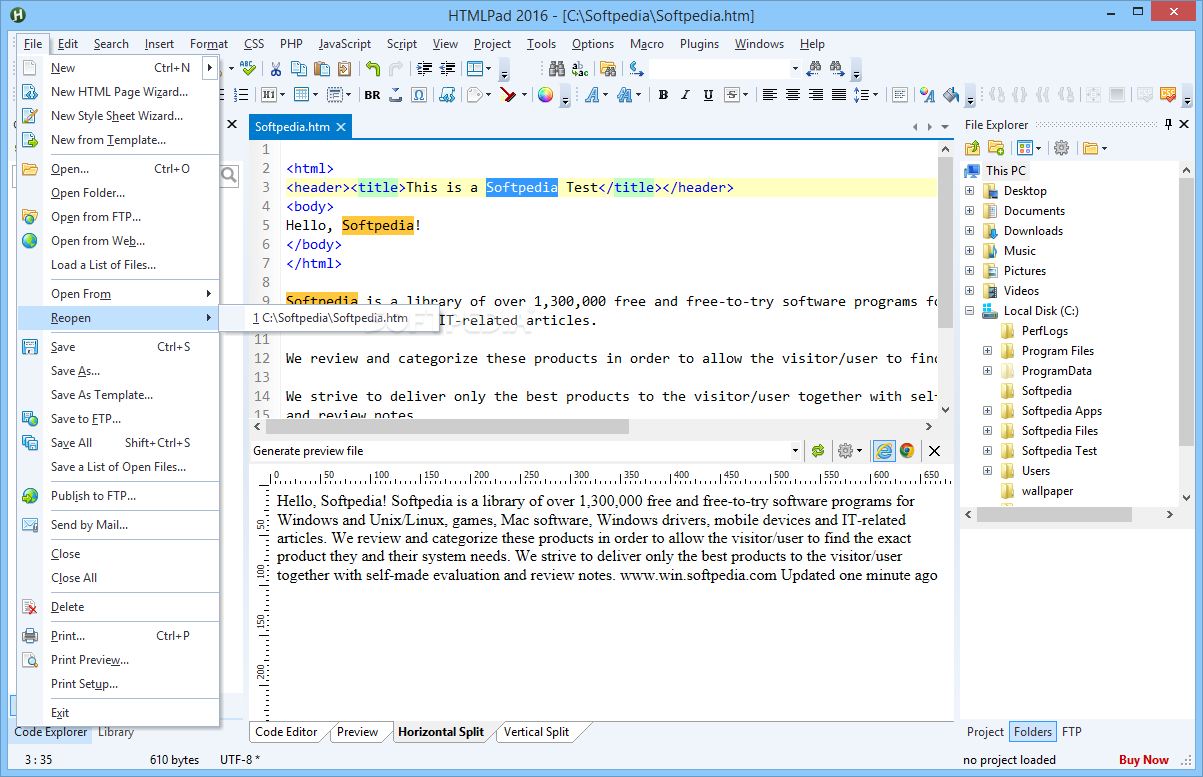Switch to the Preview tab
The width and height of the screenshot is (1203, 777).
(357, 732)
